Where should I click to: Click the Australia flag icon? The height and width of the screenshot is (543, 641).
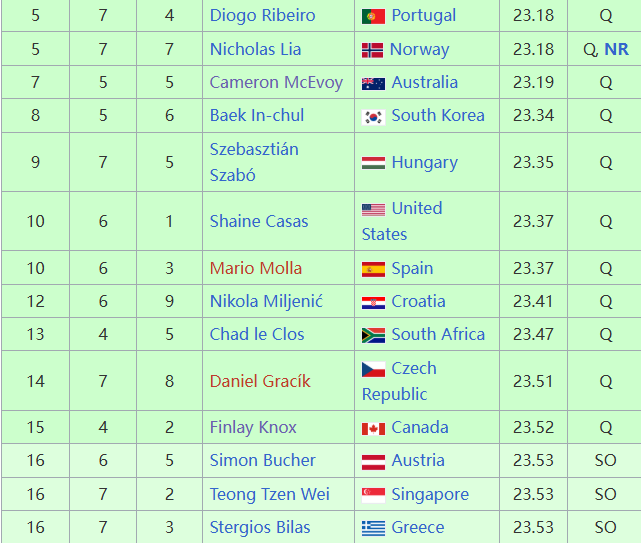(x=373, y=83)
